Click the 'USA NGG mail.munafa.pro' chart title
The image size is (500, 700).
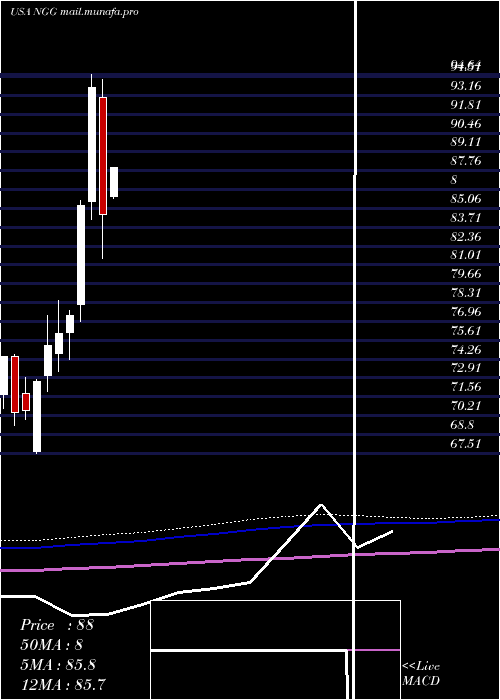74,12
